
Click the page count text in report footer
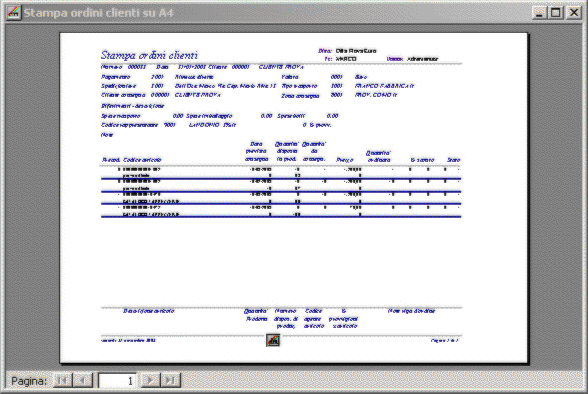[445, 340]
